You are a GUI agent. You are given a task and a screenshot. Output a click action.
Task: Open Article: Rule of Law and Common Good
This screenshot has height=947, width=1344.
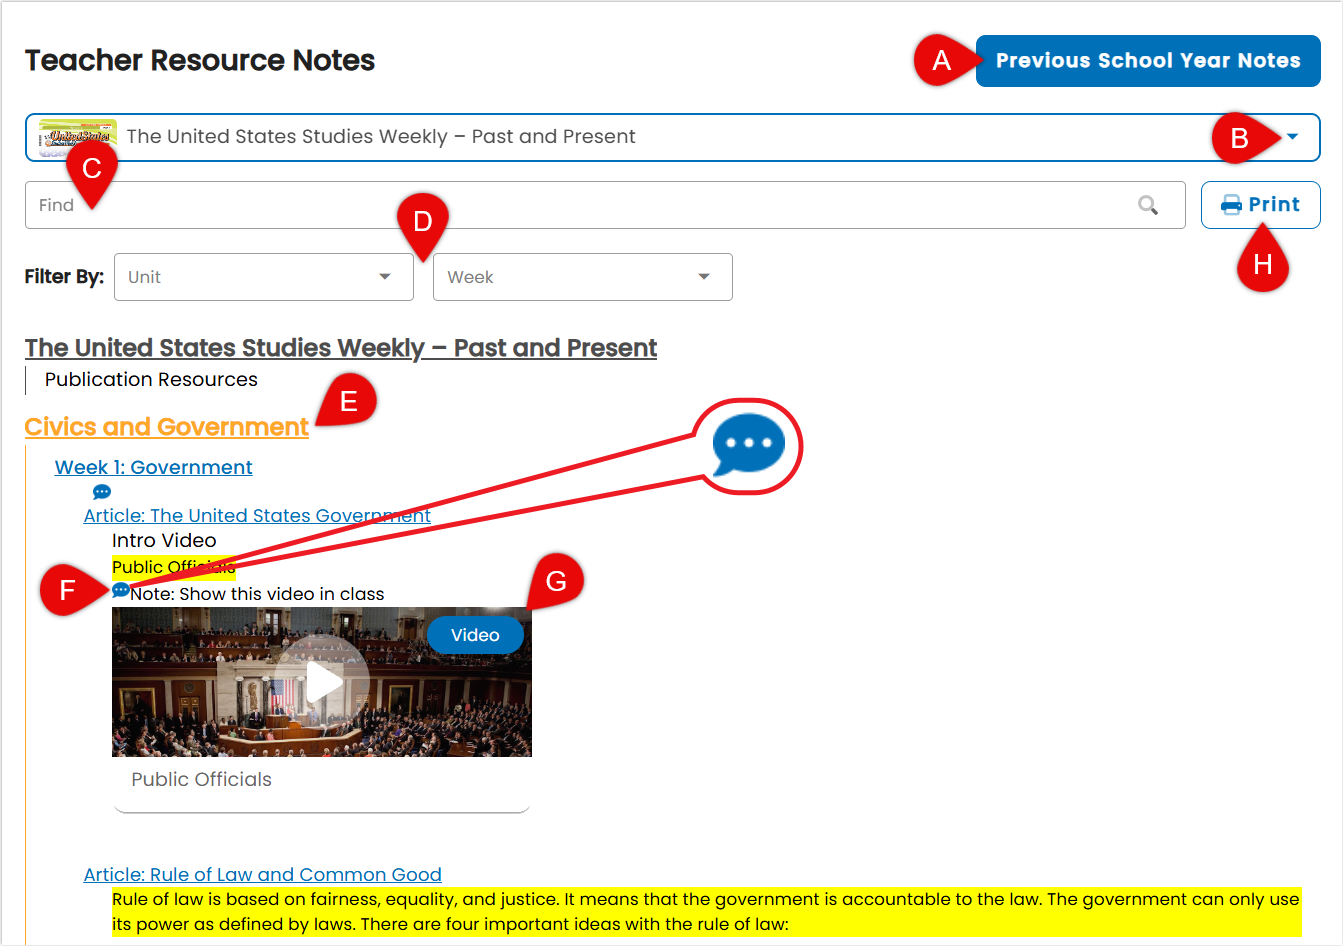[x=263, y=875]
